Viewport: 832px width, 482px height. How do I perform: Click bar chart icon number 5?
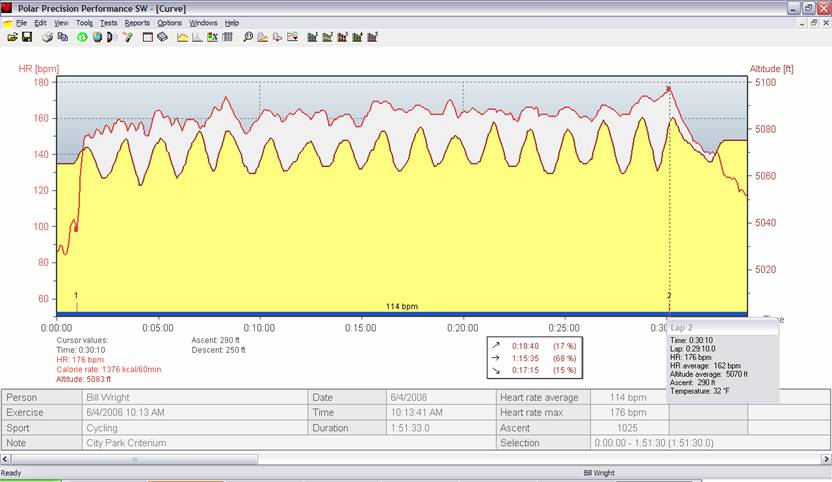[372, 37]
